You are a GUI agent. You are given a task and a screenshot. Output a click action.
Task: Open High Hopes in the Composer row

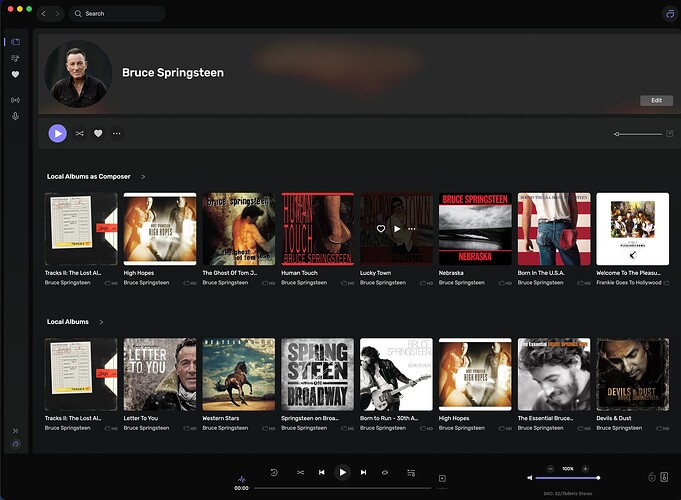(x=160, y=229)
